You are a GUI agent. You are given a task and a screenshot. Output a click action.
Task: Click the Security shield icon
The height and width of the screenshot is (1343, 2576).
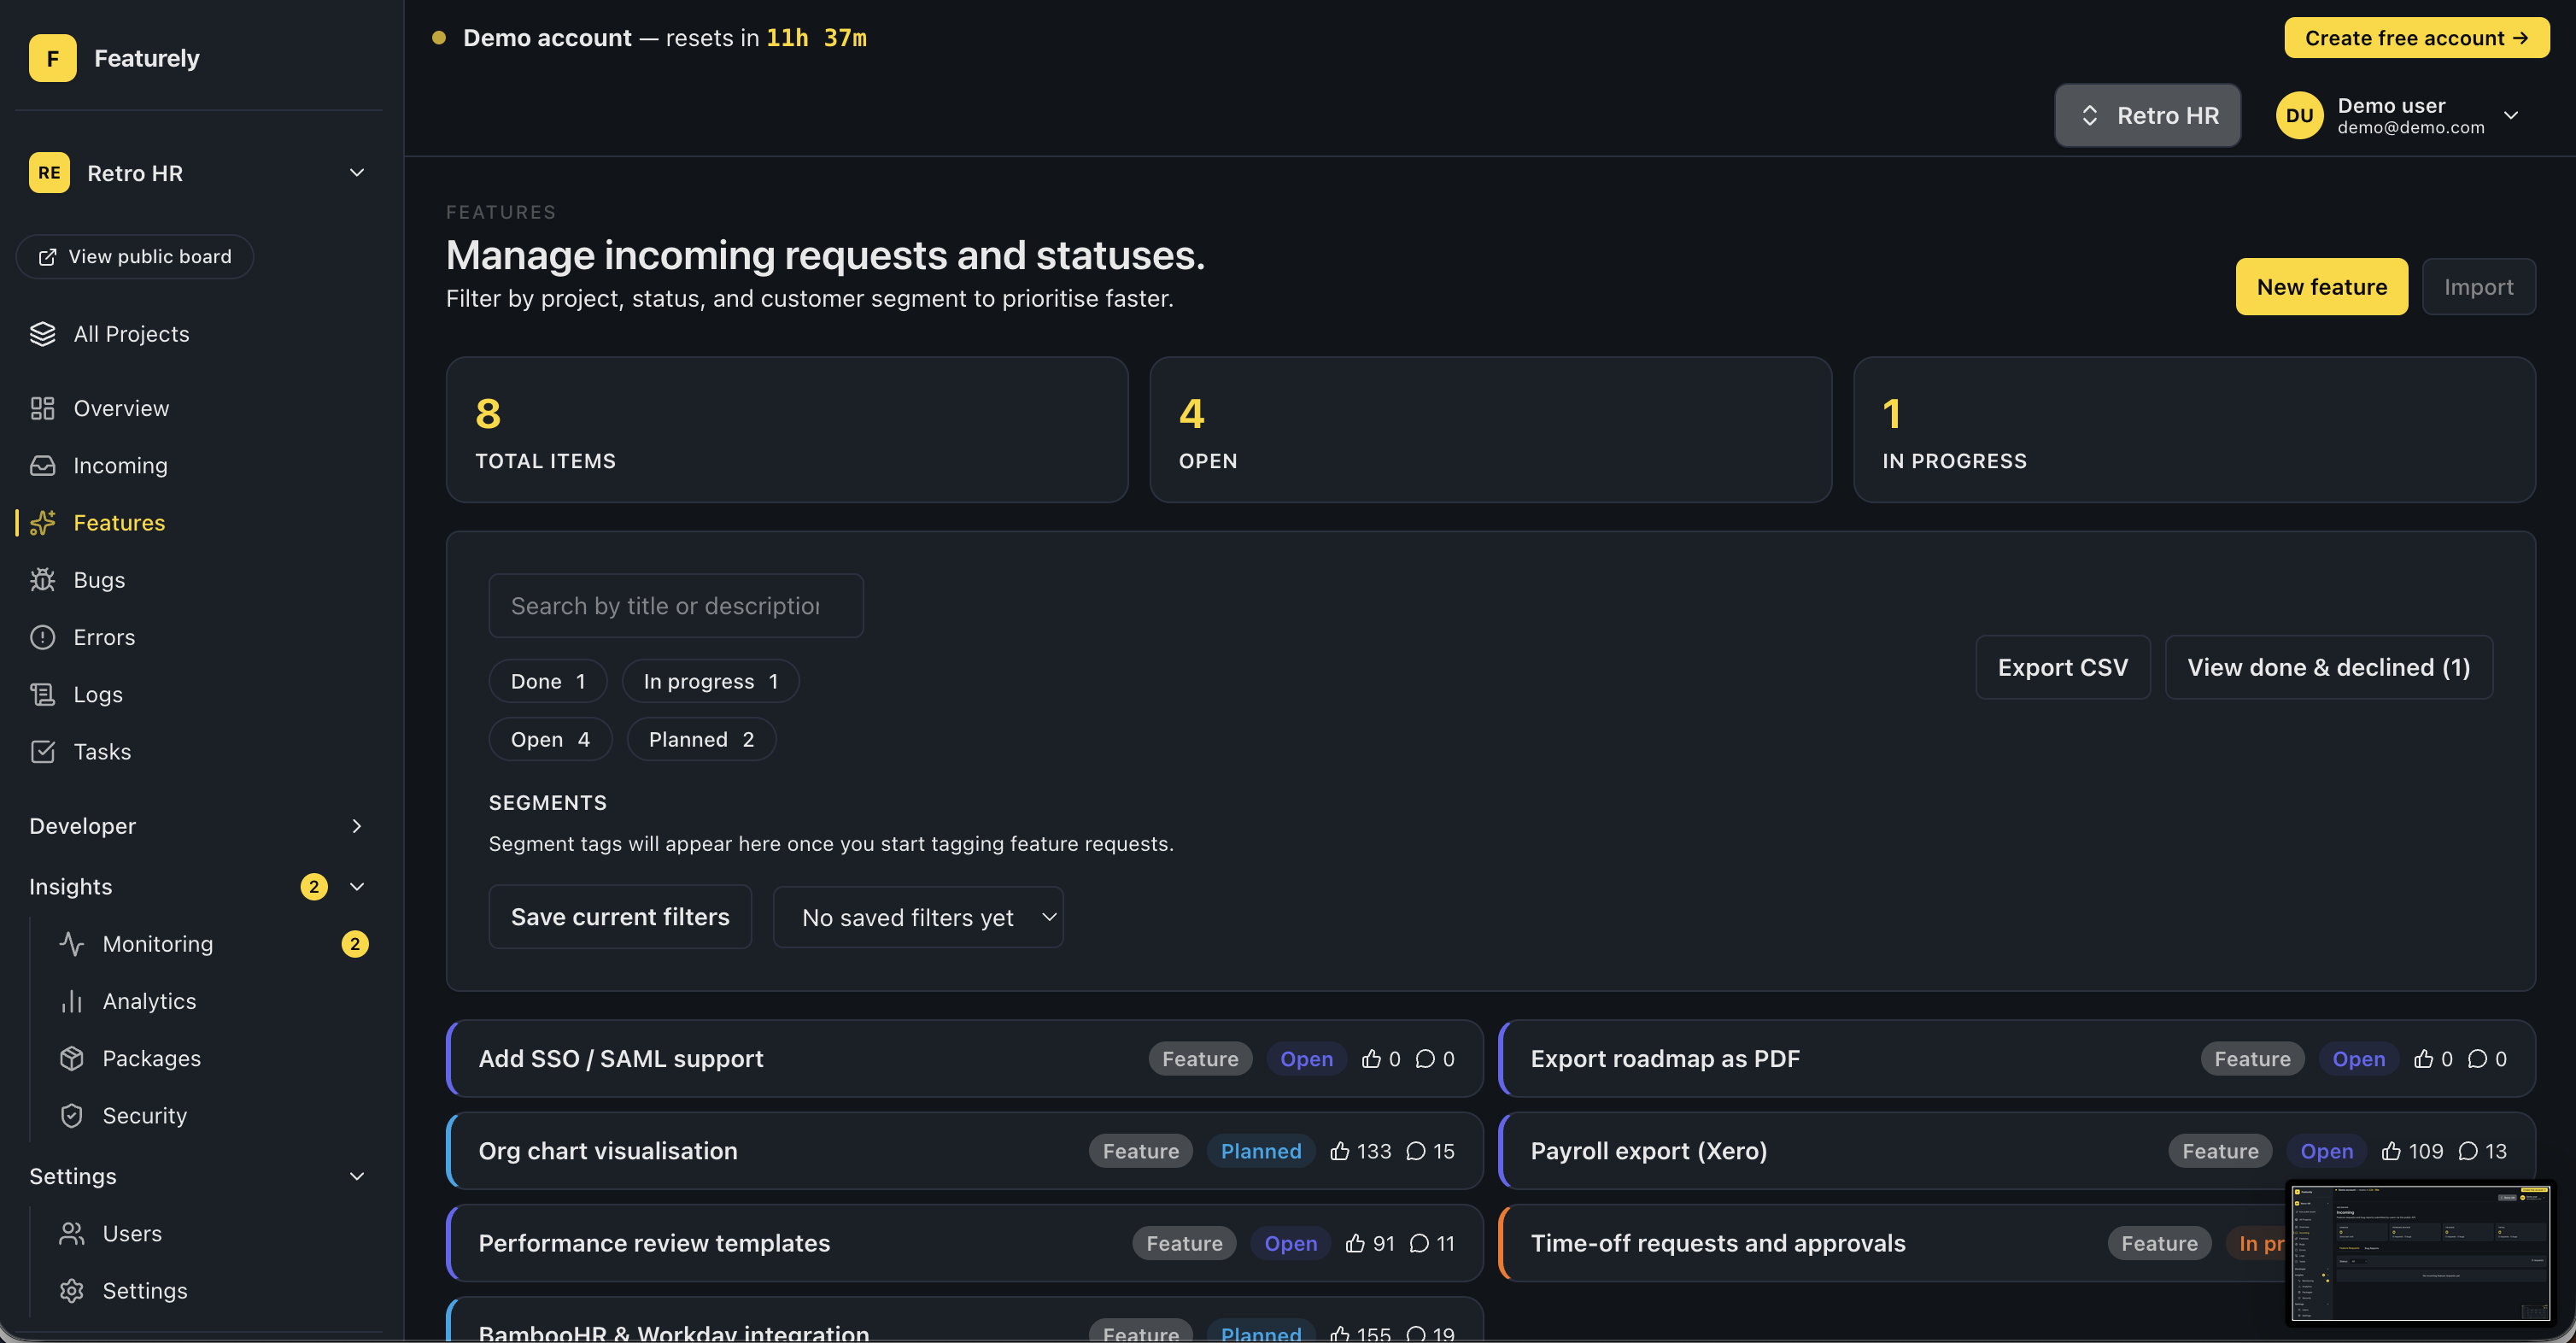(71, 1115)
